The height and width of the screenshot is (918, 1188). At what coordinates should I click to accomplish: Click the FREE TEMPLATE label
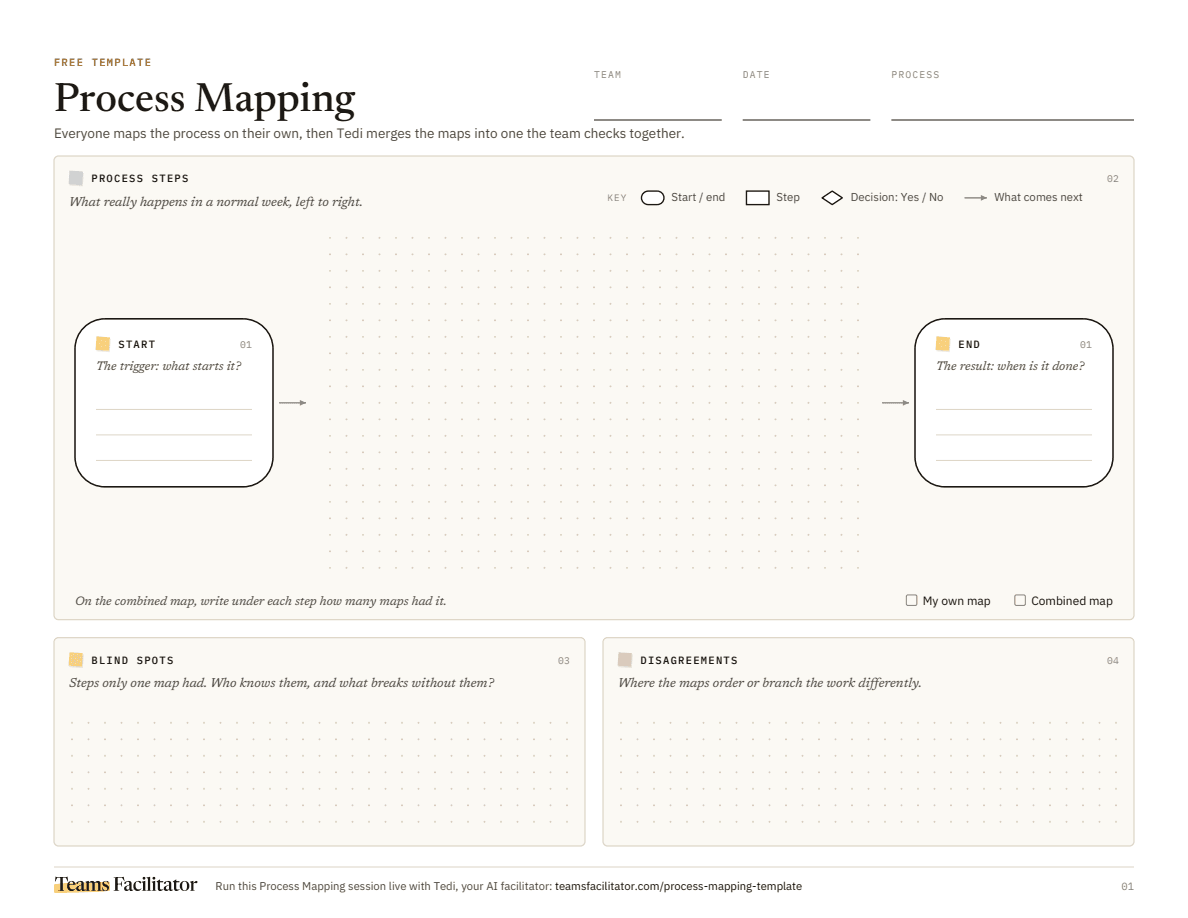(102, 62)
